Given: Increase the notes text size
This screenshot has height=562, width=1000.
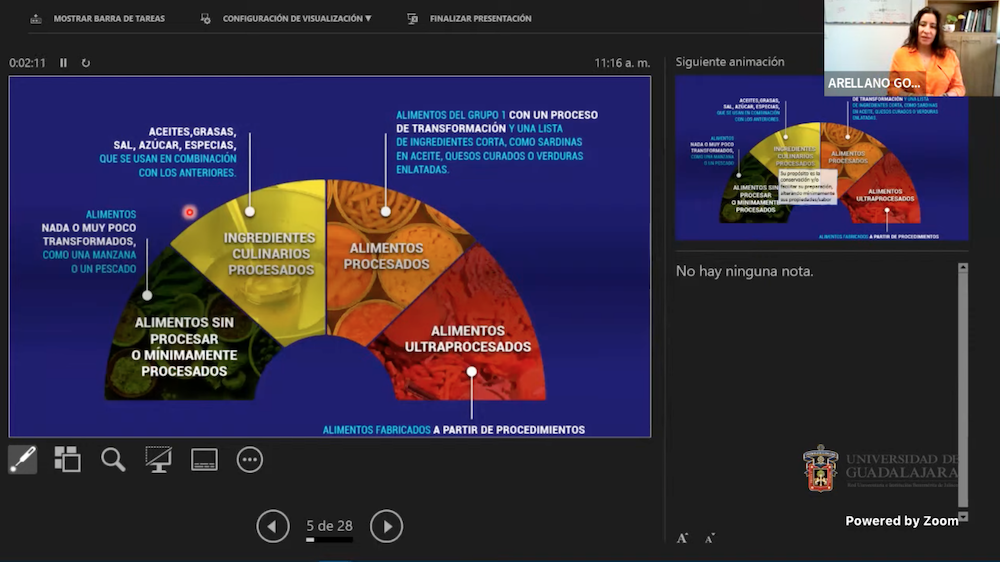Looking at the screenshot, I should [682, 538].
